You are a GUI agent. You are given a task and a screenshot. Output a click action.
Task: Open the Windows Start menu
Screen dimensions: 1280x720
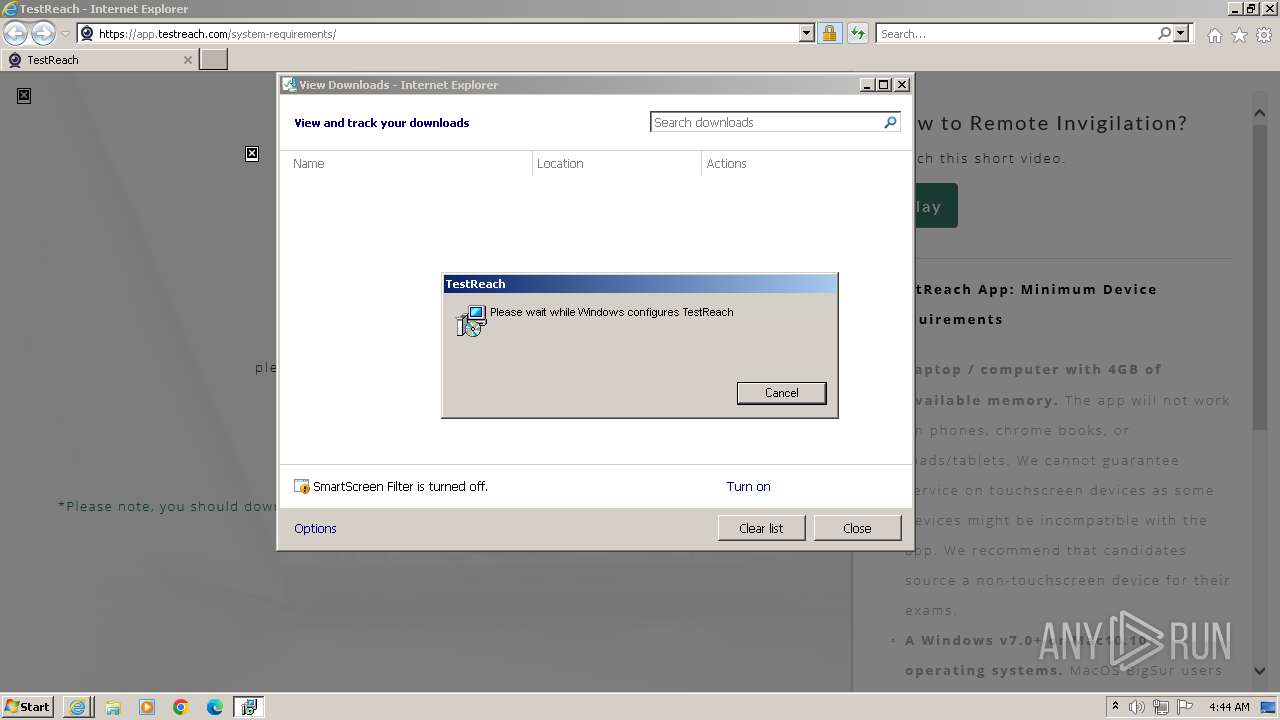28,706
